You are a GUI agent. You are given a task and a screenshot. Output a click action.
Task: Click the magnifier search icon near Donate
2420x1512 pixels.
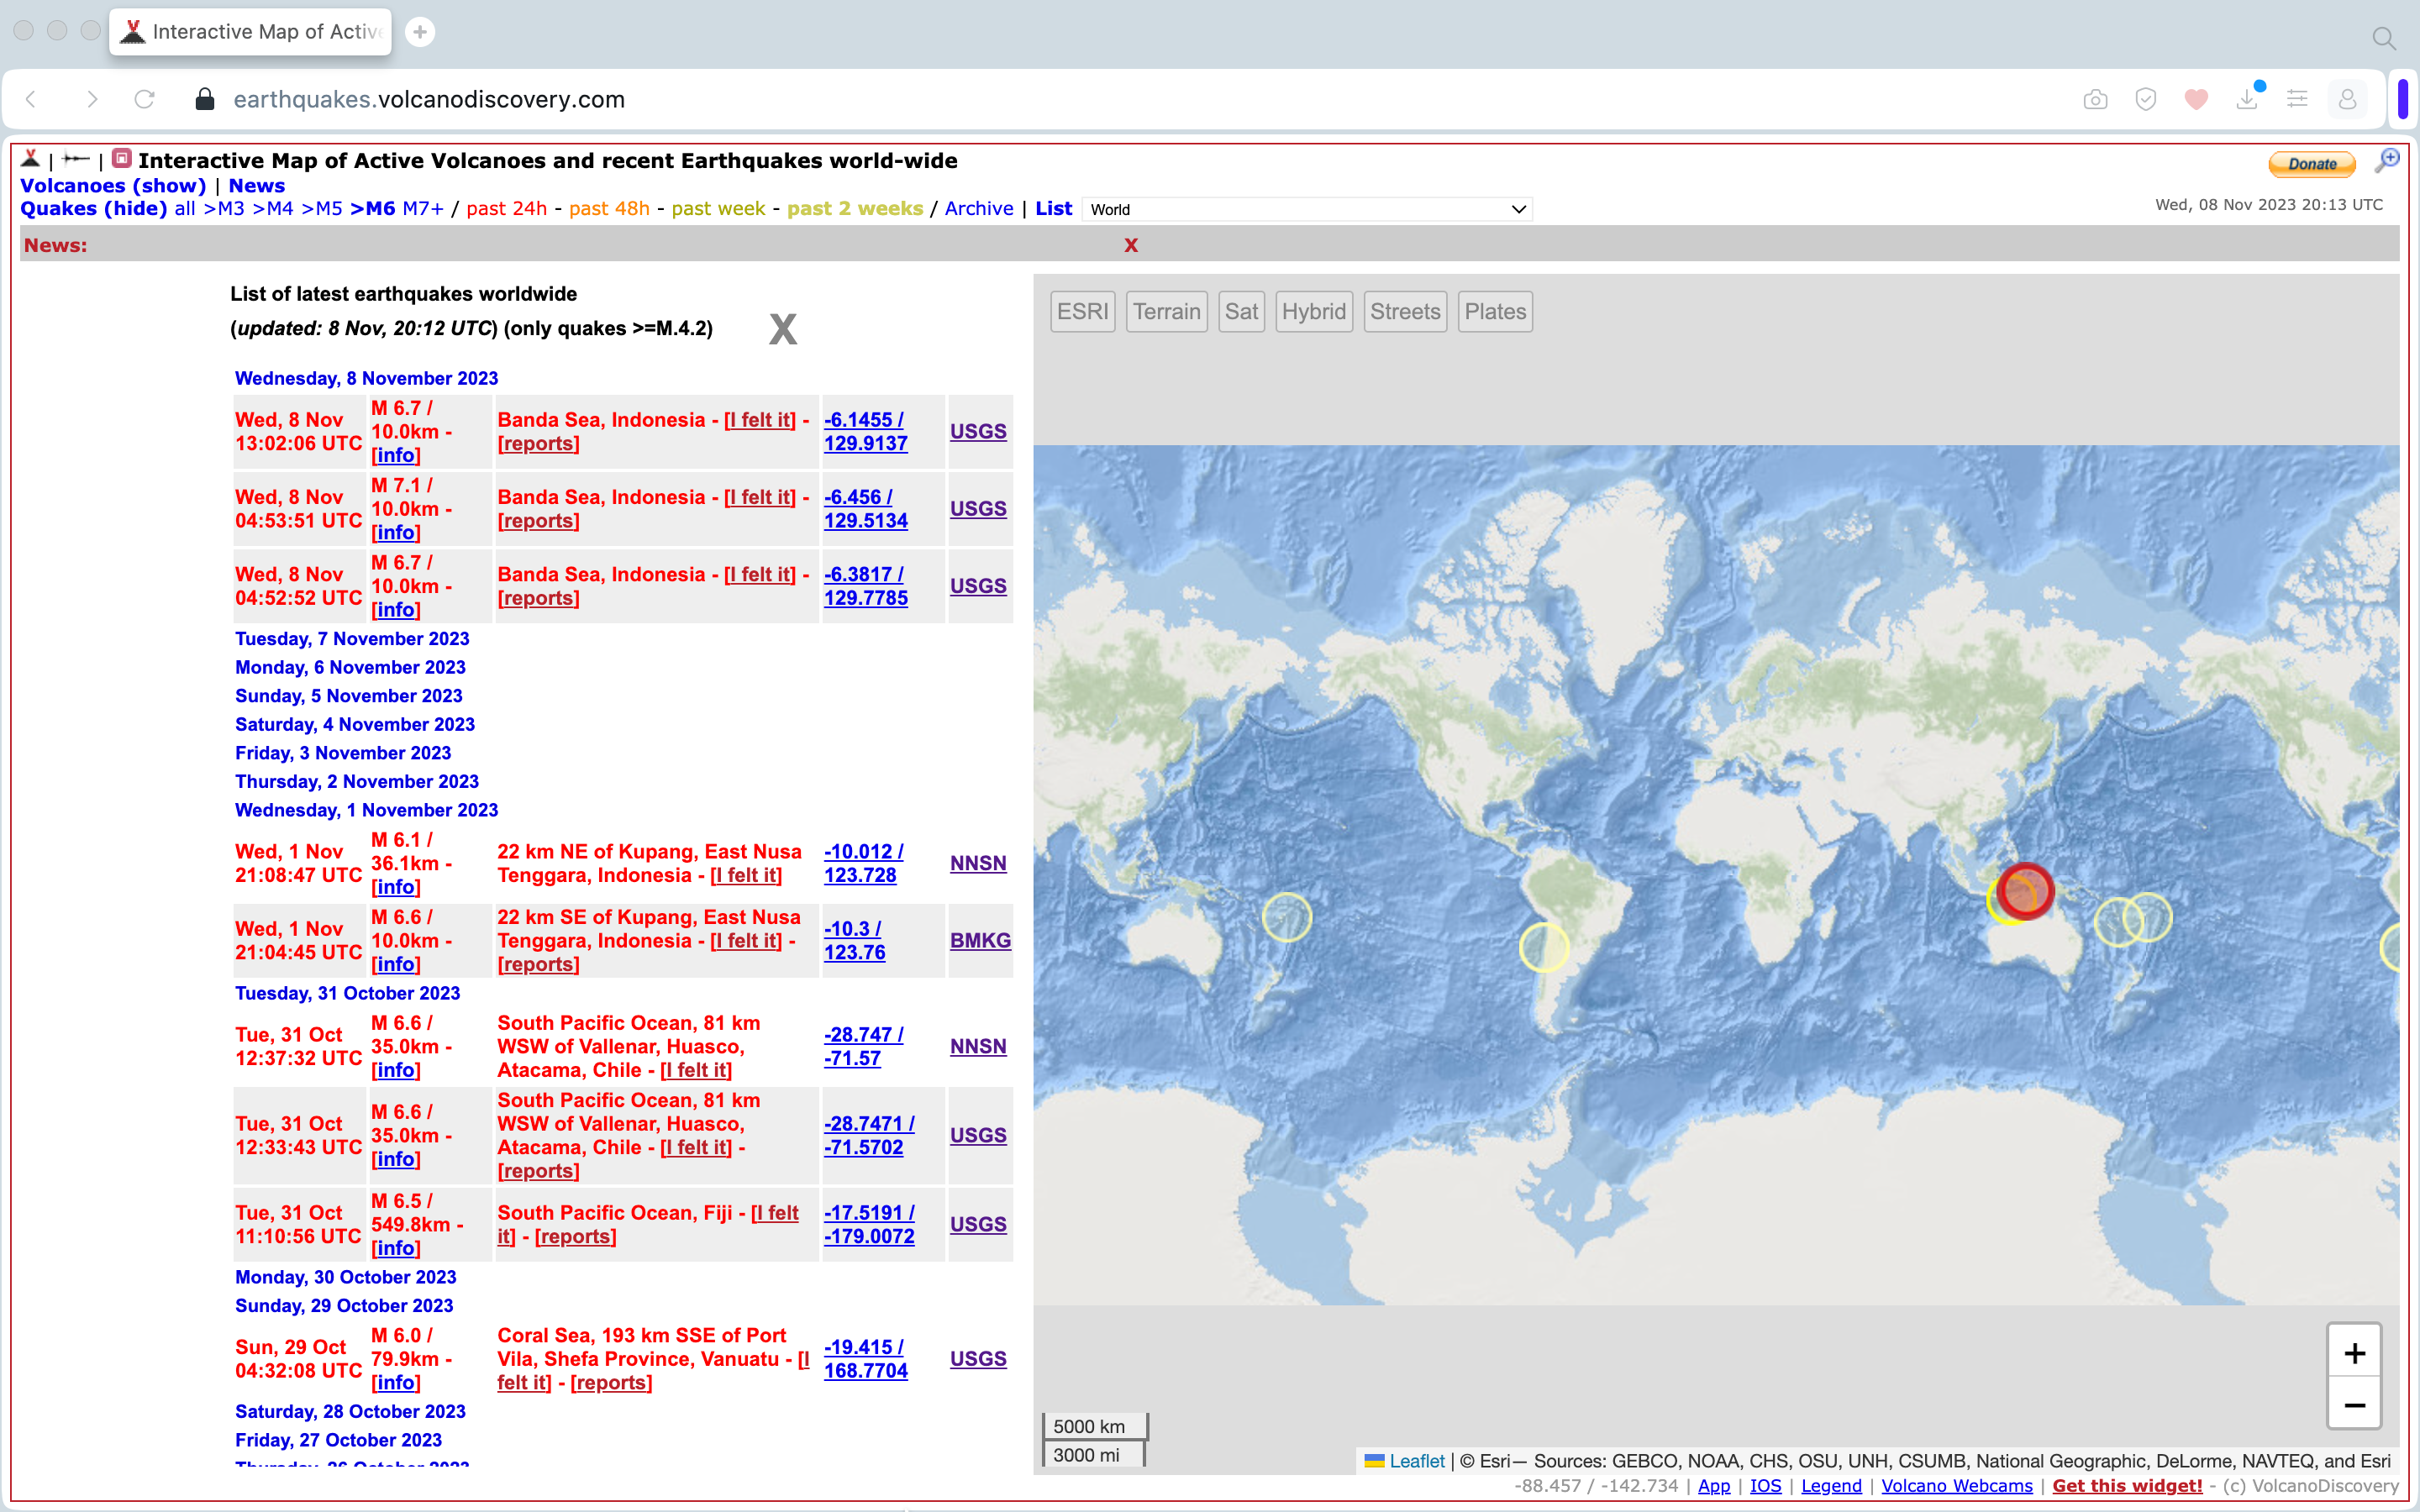tap(2387, 161)
